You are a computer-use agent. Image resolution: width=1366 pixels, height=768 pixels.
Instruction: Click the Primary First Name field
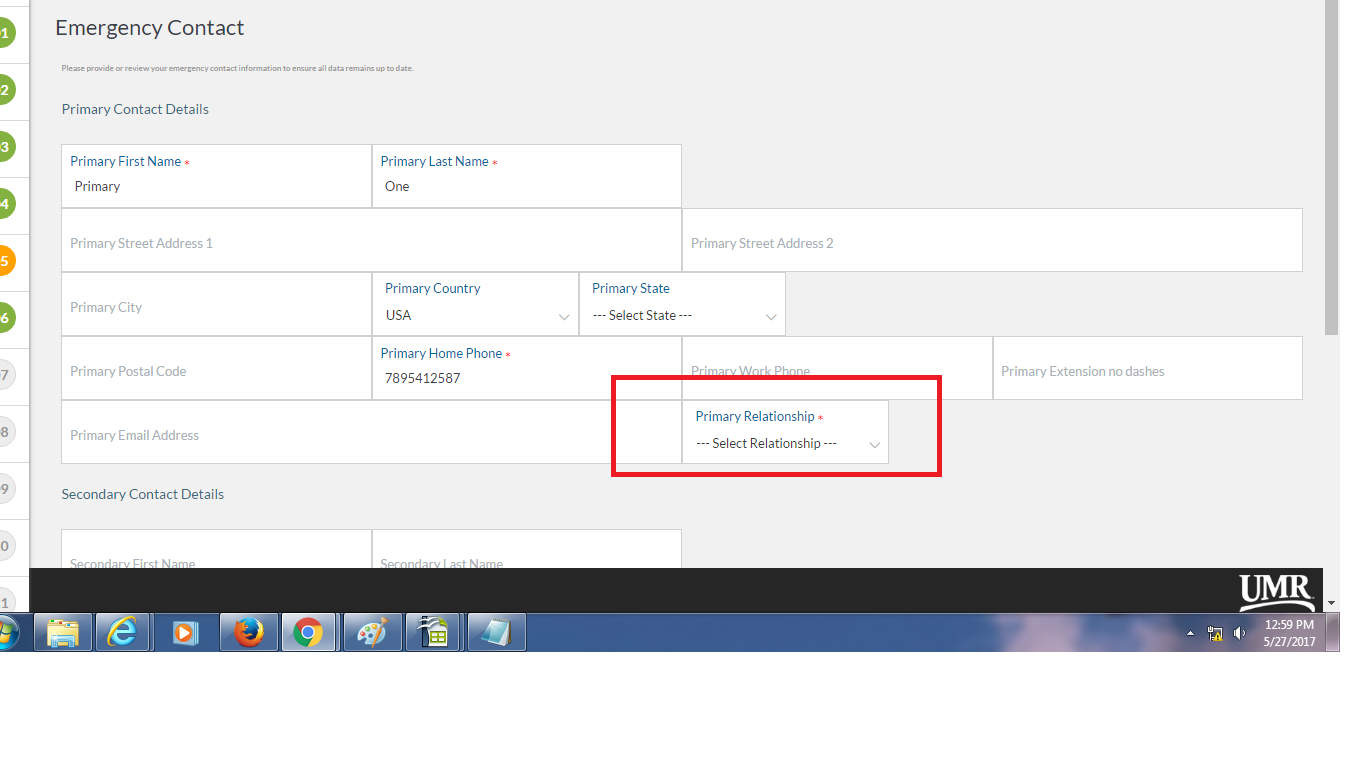[x=216, y=186]
